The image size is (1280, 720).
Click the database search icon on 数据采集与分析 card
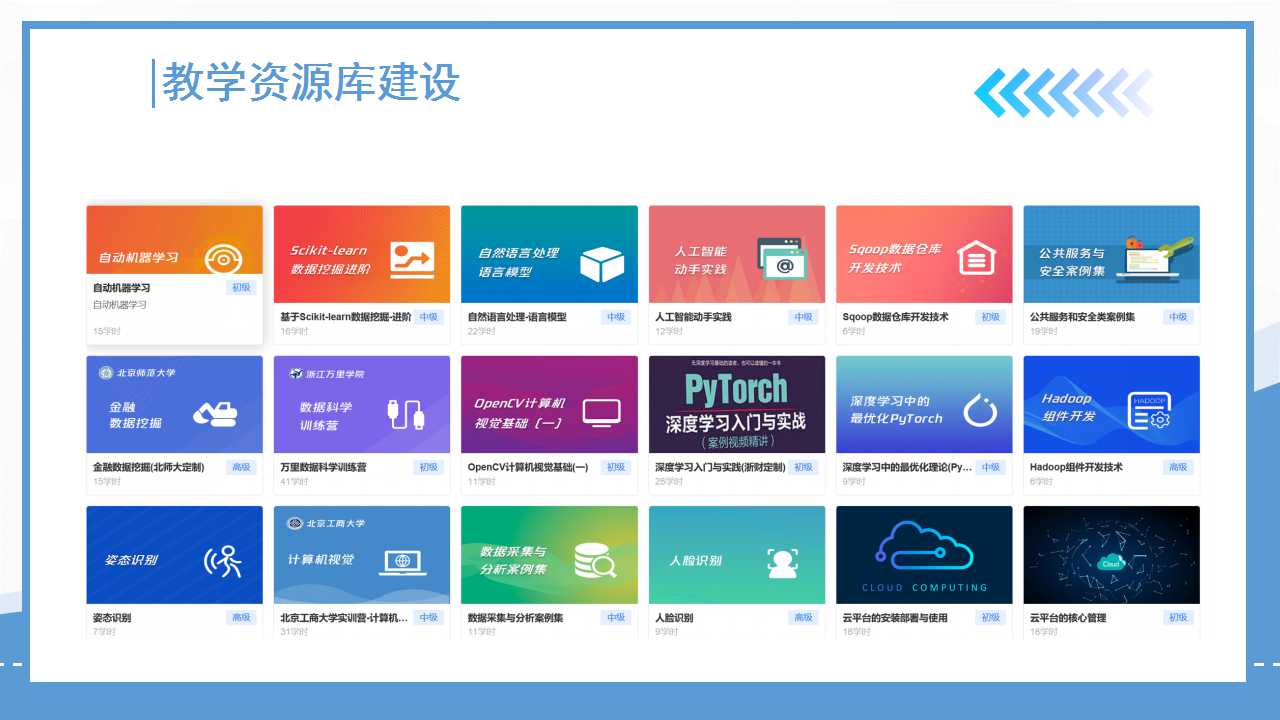595,562
